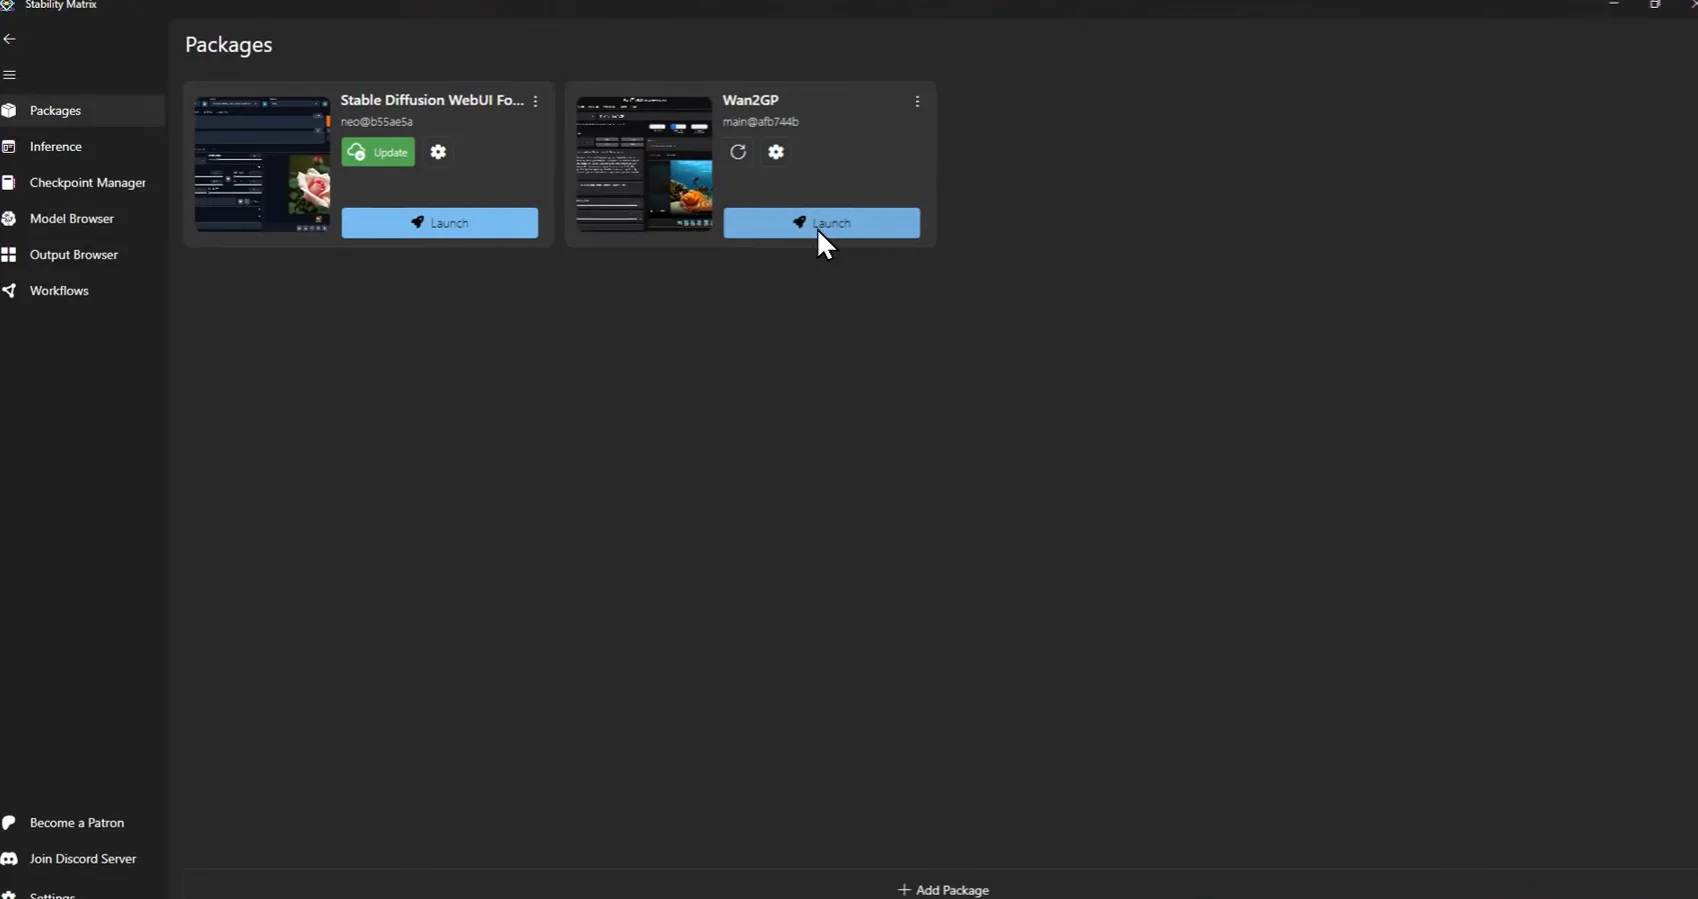
Task: Launch Stable Diffusion WebUI Forge
Action: tap(440, 223)
